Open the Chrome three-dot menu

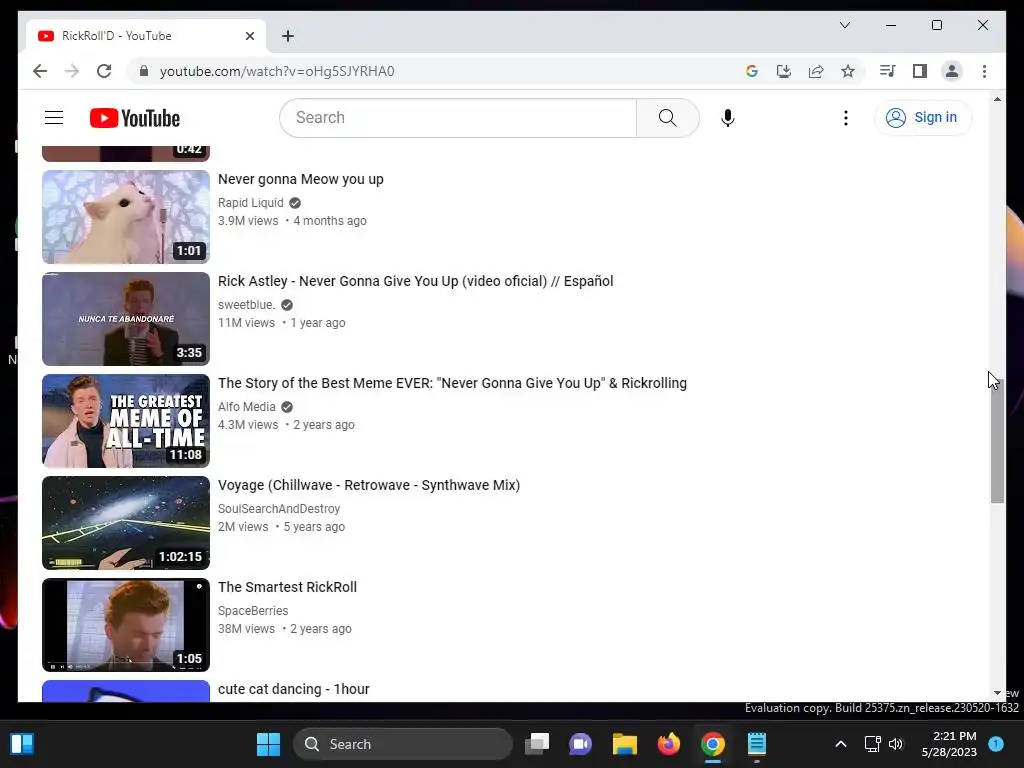(984, 71)
